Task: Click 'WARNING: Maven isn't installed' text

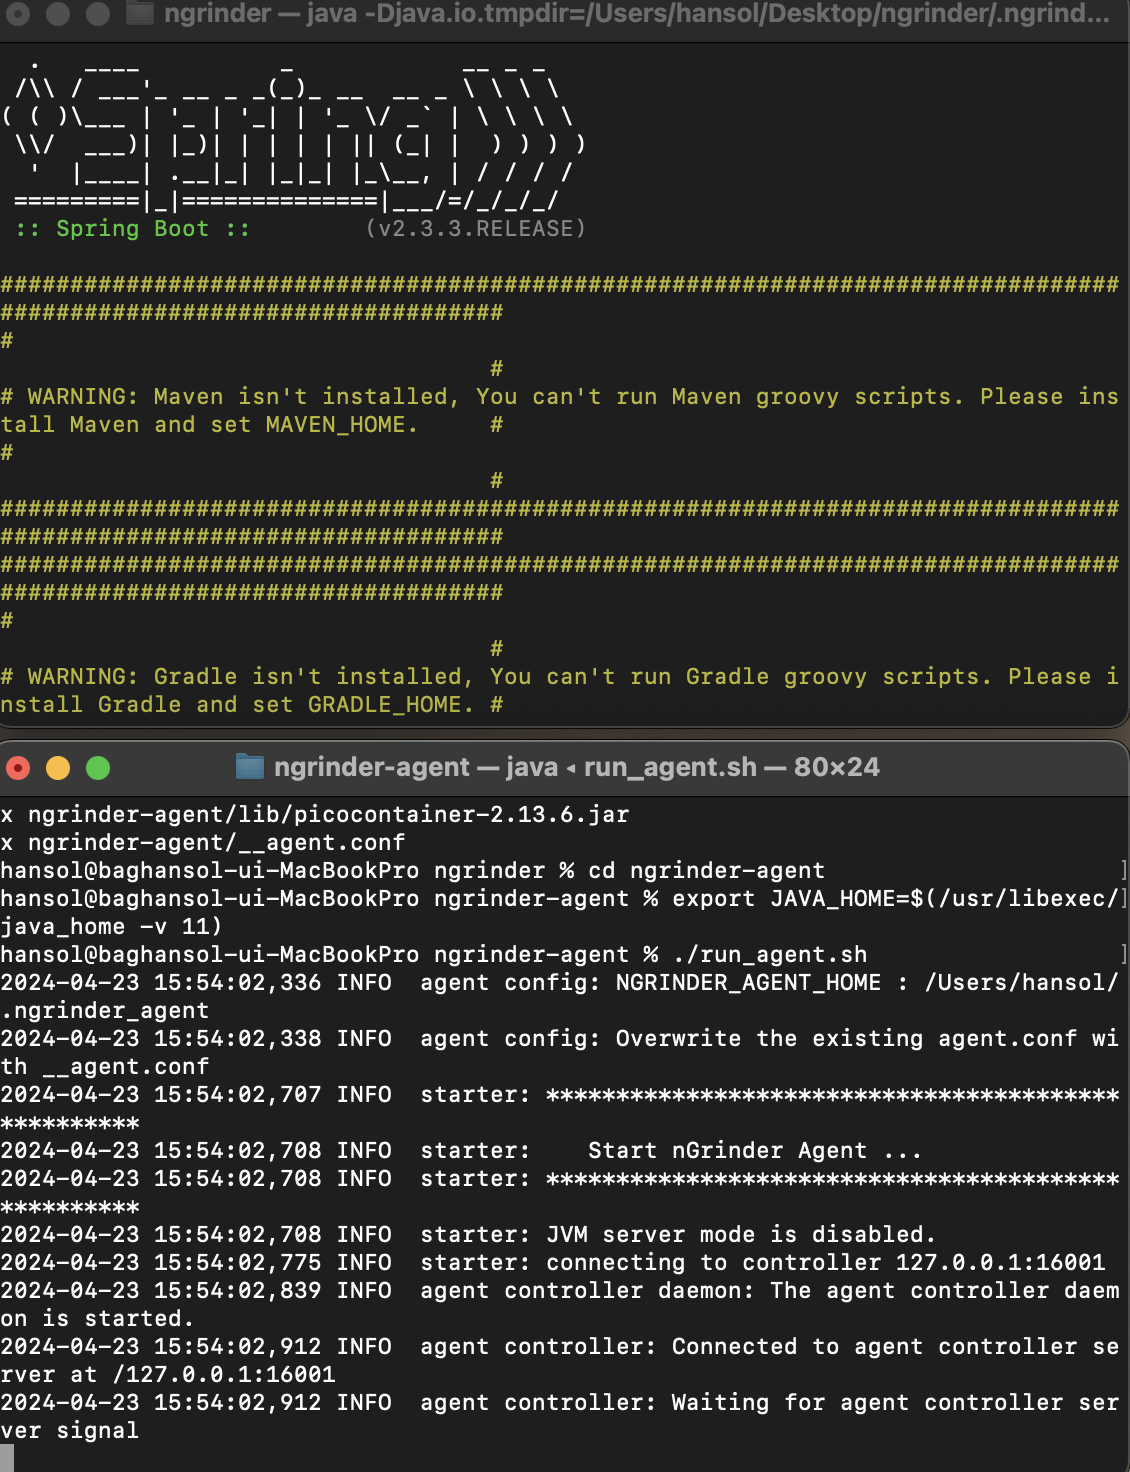Action: [238, 397]
